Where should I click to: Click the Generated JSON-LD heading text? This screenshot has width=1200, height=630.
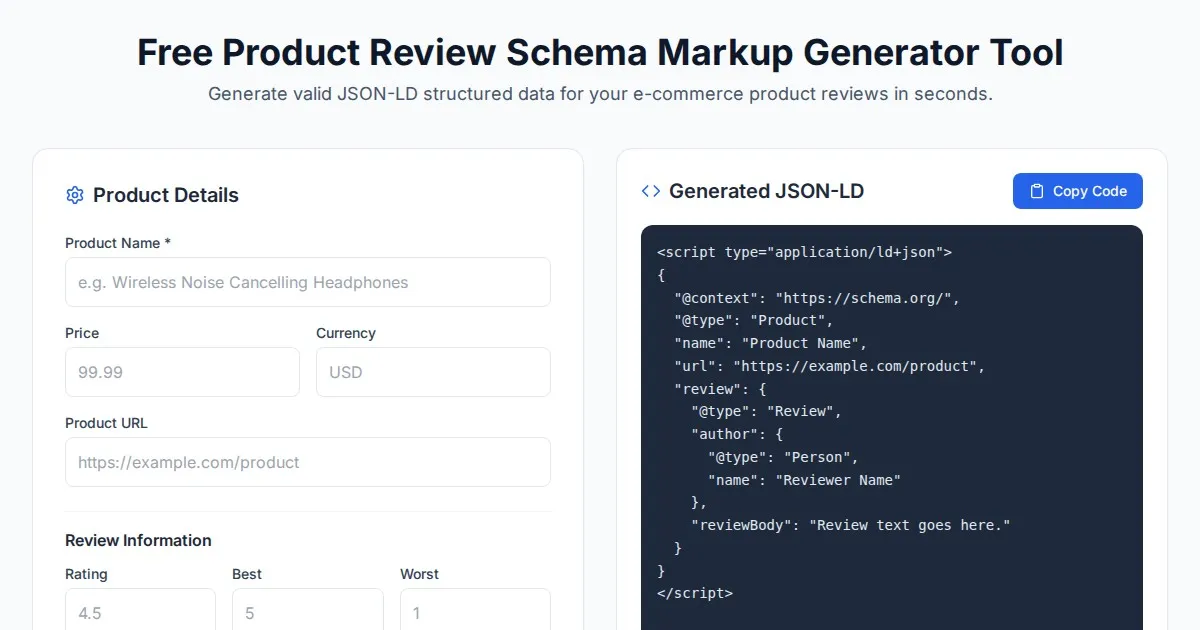coord(766,191)
